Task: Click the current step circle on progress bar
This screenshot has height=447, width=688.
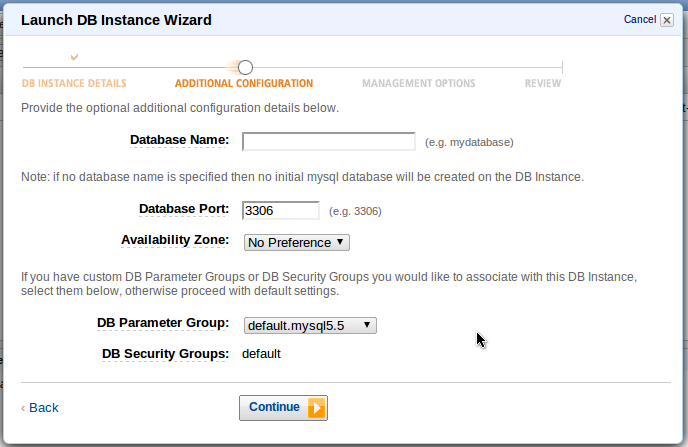Action: [x=245, y=67]
